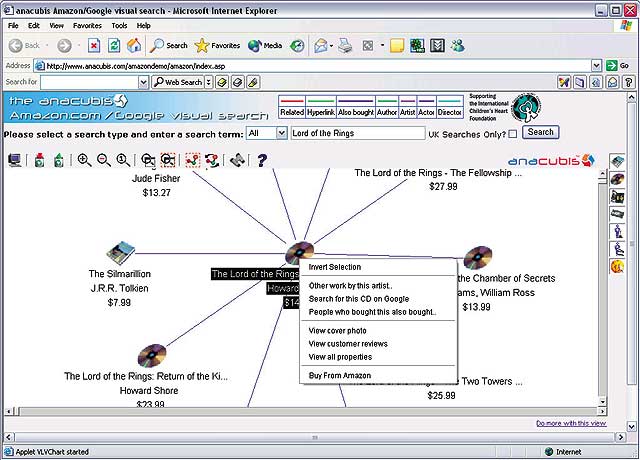Click the help icon at search toolbar end
The height and width of the screenshot is (460, 640).
(x=629, y=82)
